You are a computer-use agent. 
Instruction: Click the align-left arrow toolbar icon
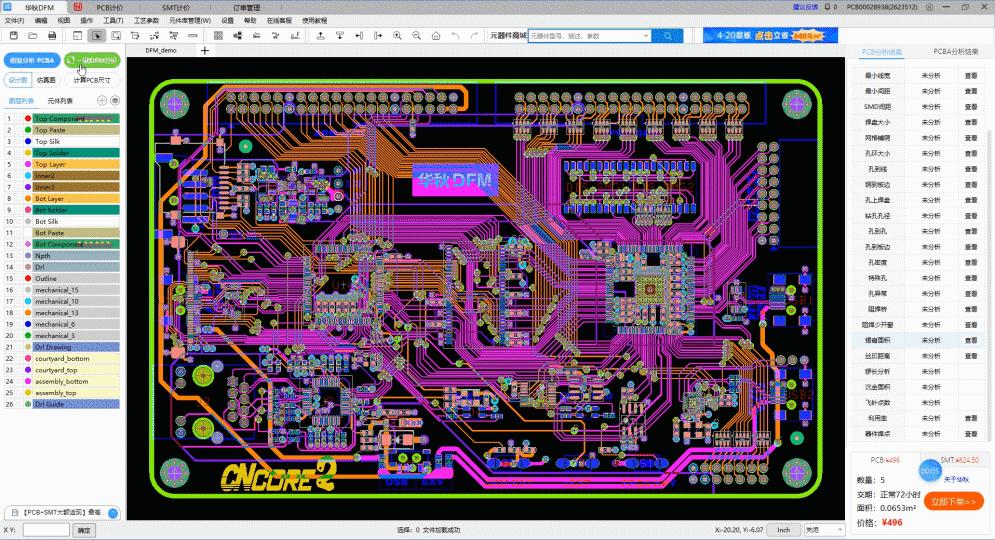click(x=359, y=36)
